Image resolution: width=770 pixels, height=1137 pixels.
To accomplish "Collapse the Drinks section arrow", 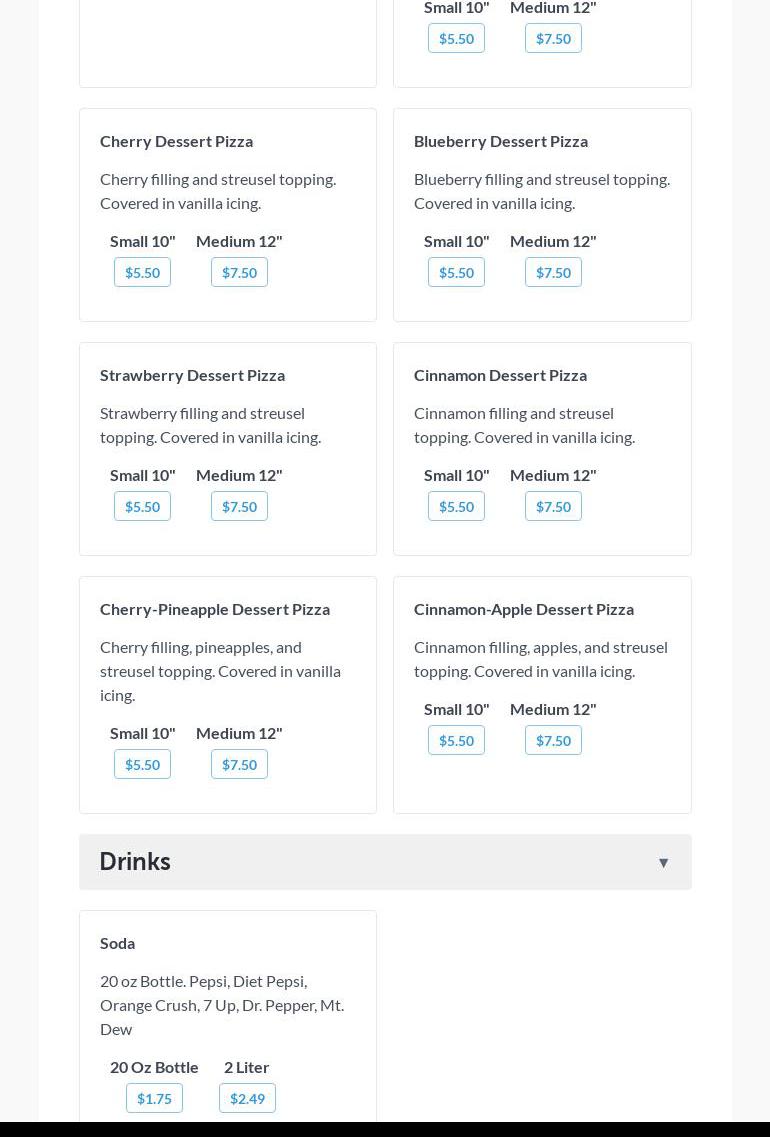I will [663, 862].
